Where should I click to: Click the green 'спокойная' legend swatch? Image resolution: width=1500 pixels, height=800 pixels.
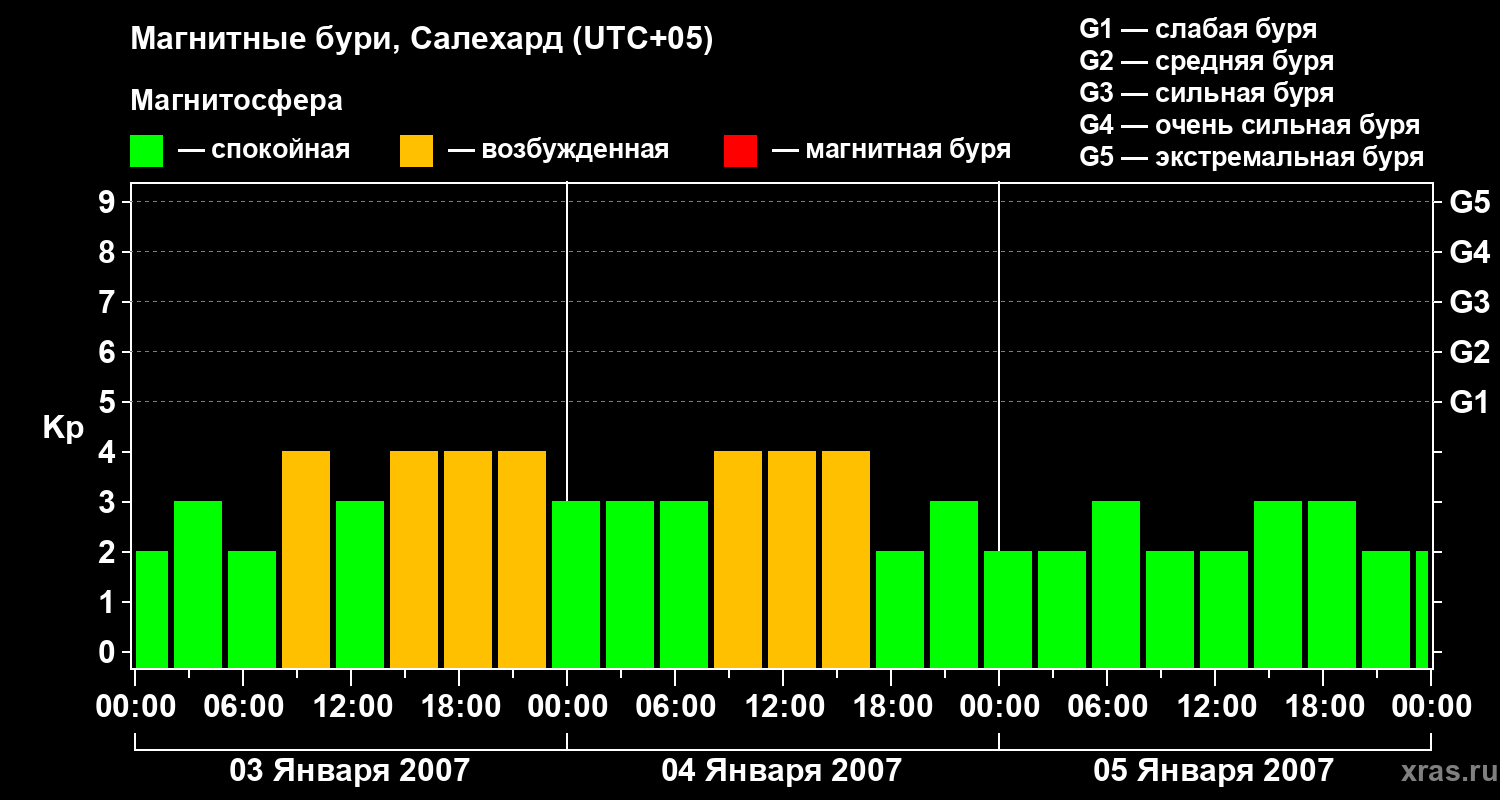tap(147, 151)
